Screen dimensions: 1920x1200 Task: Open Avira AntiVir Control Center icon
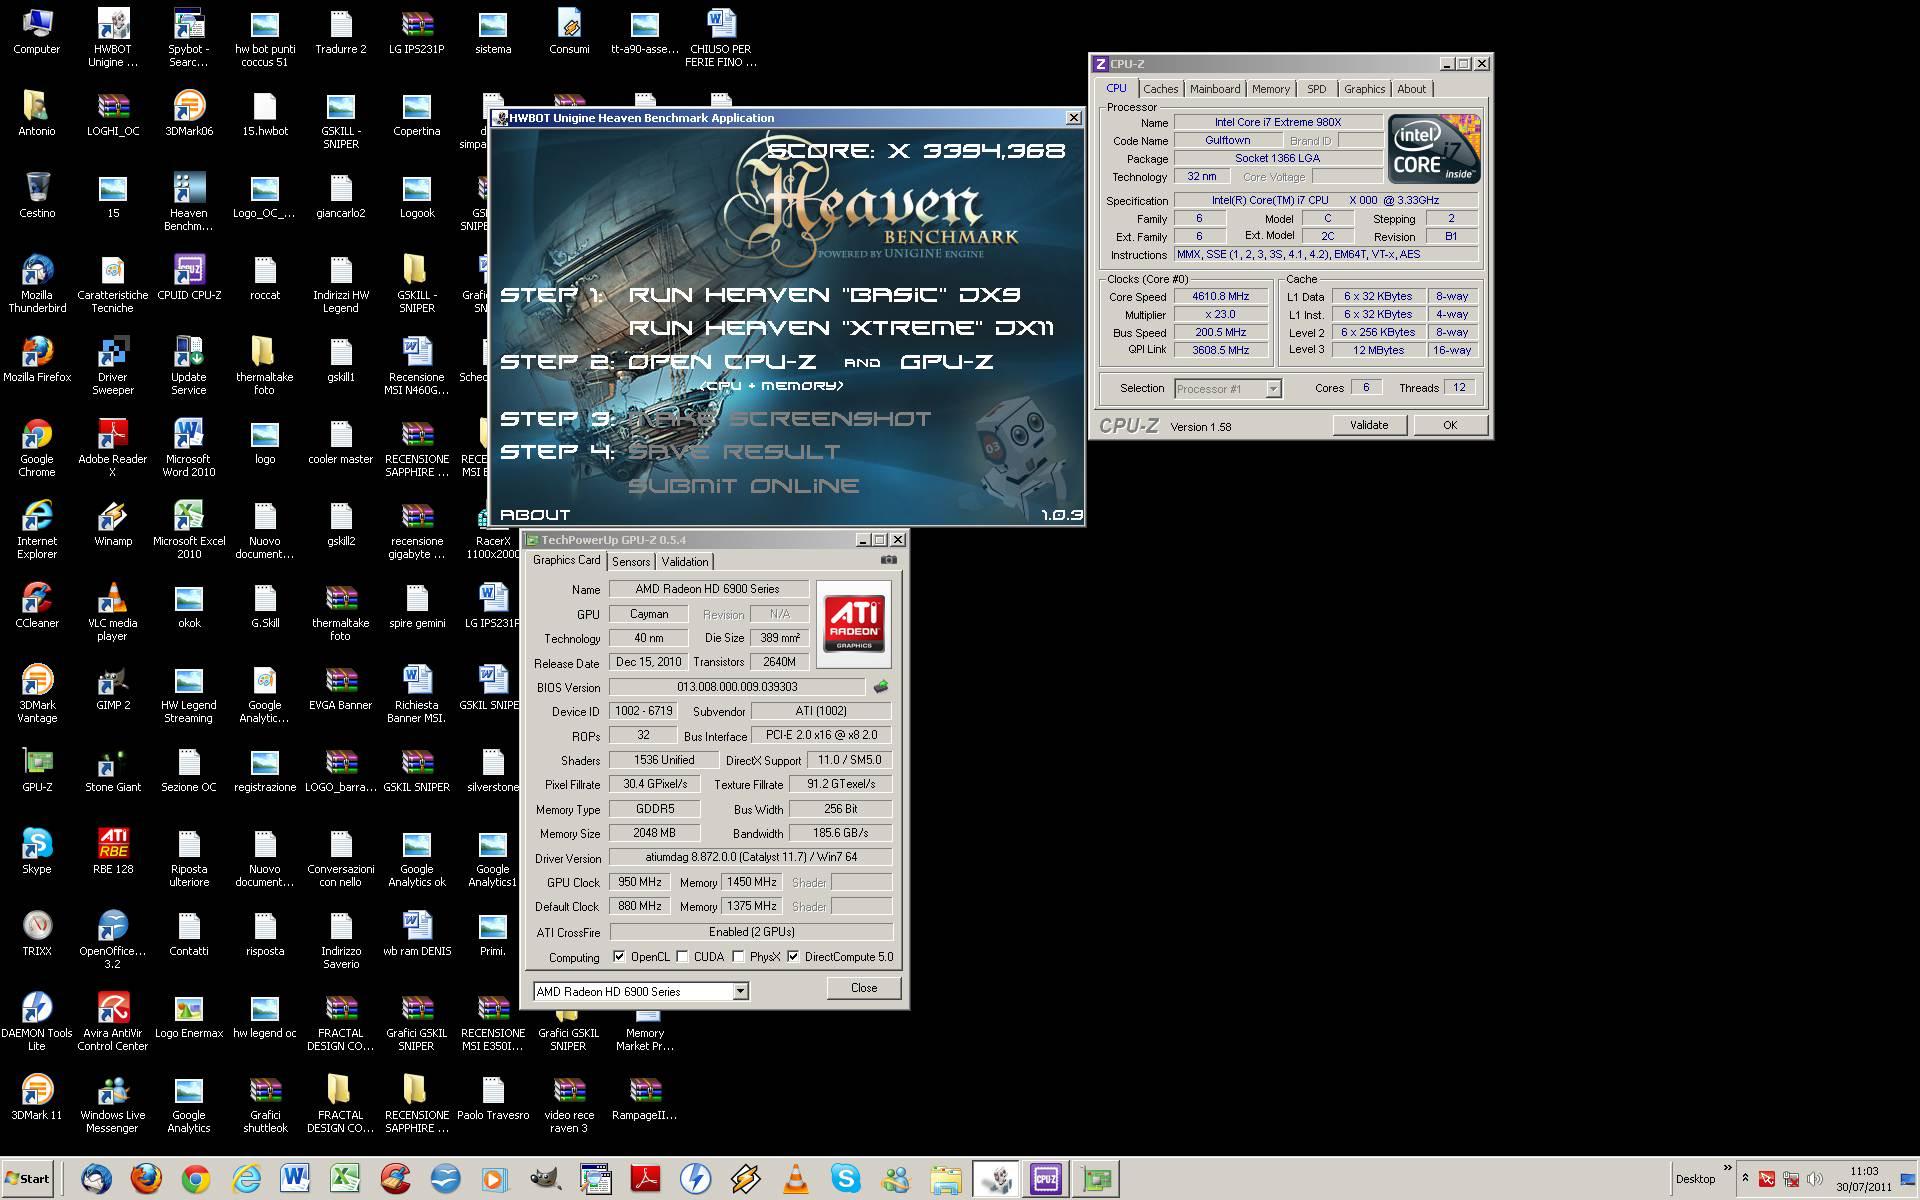point(113,1022)
